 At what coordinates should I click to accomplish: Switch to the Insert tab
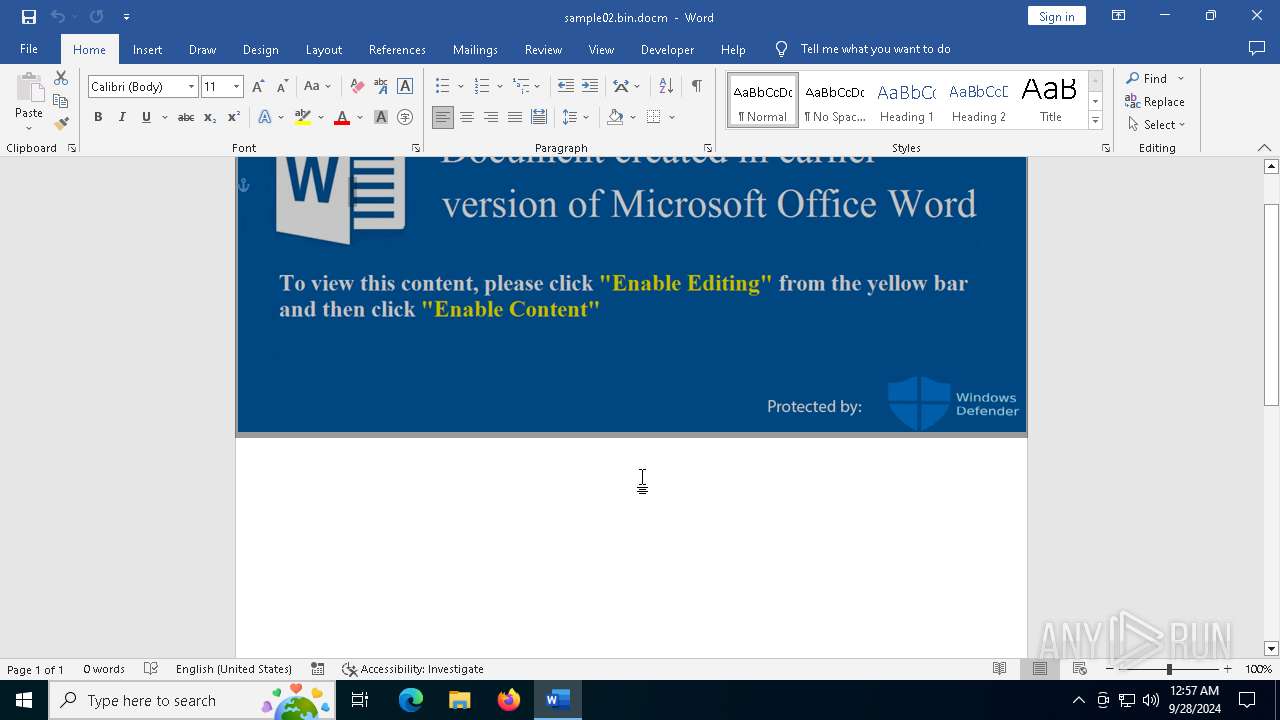[x=147, y=49]
